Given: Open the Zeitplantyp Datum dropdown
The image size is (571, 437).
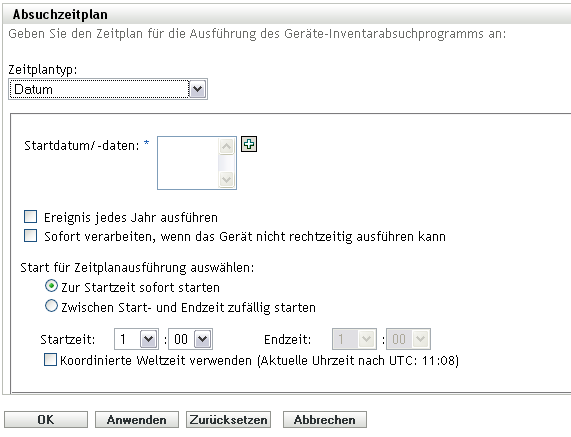Looking at the screenshot, I should click(108, 89).
